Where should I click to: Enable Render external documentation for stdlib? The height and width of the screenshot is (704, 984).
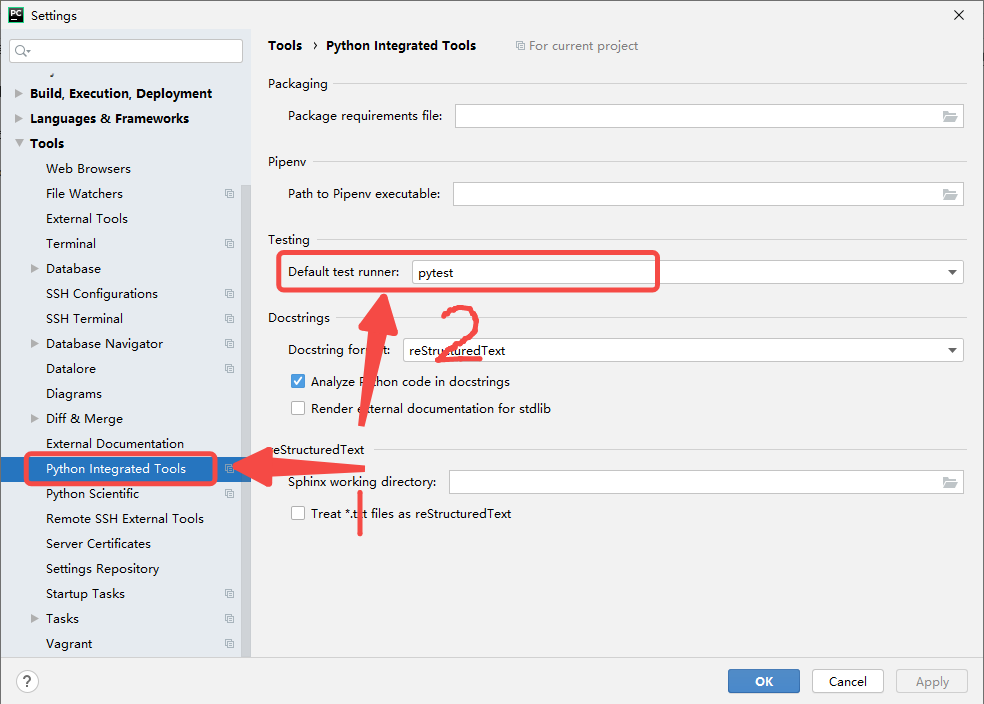coord(298,408)
